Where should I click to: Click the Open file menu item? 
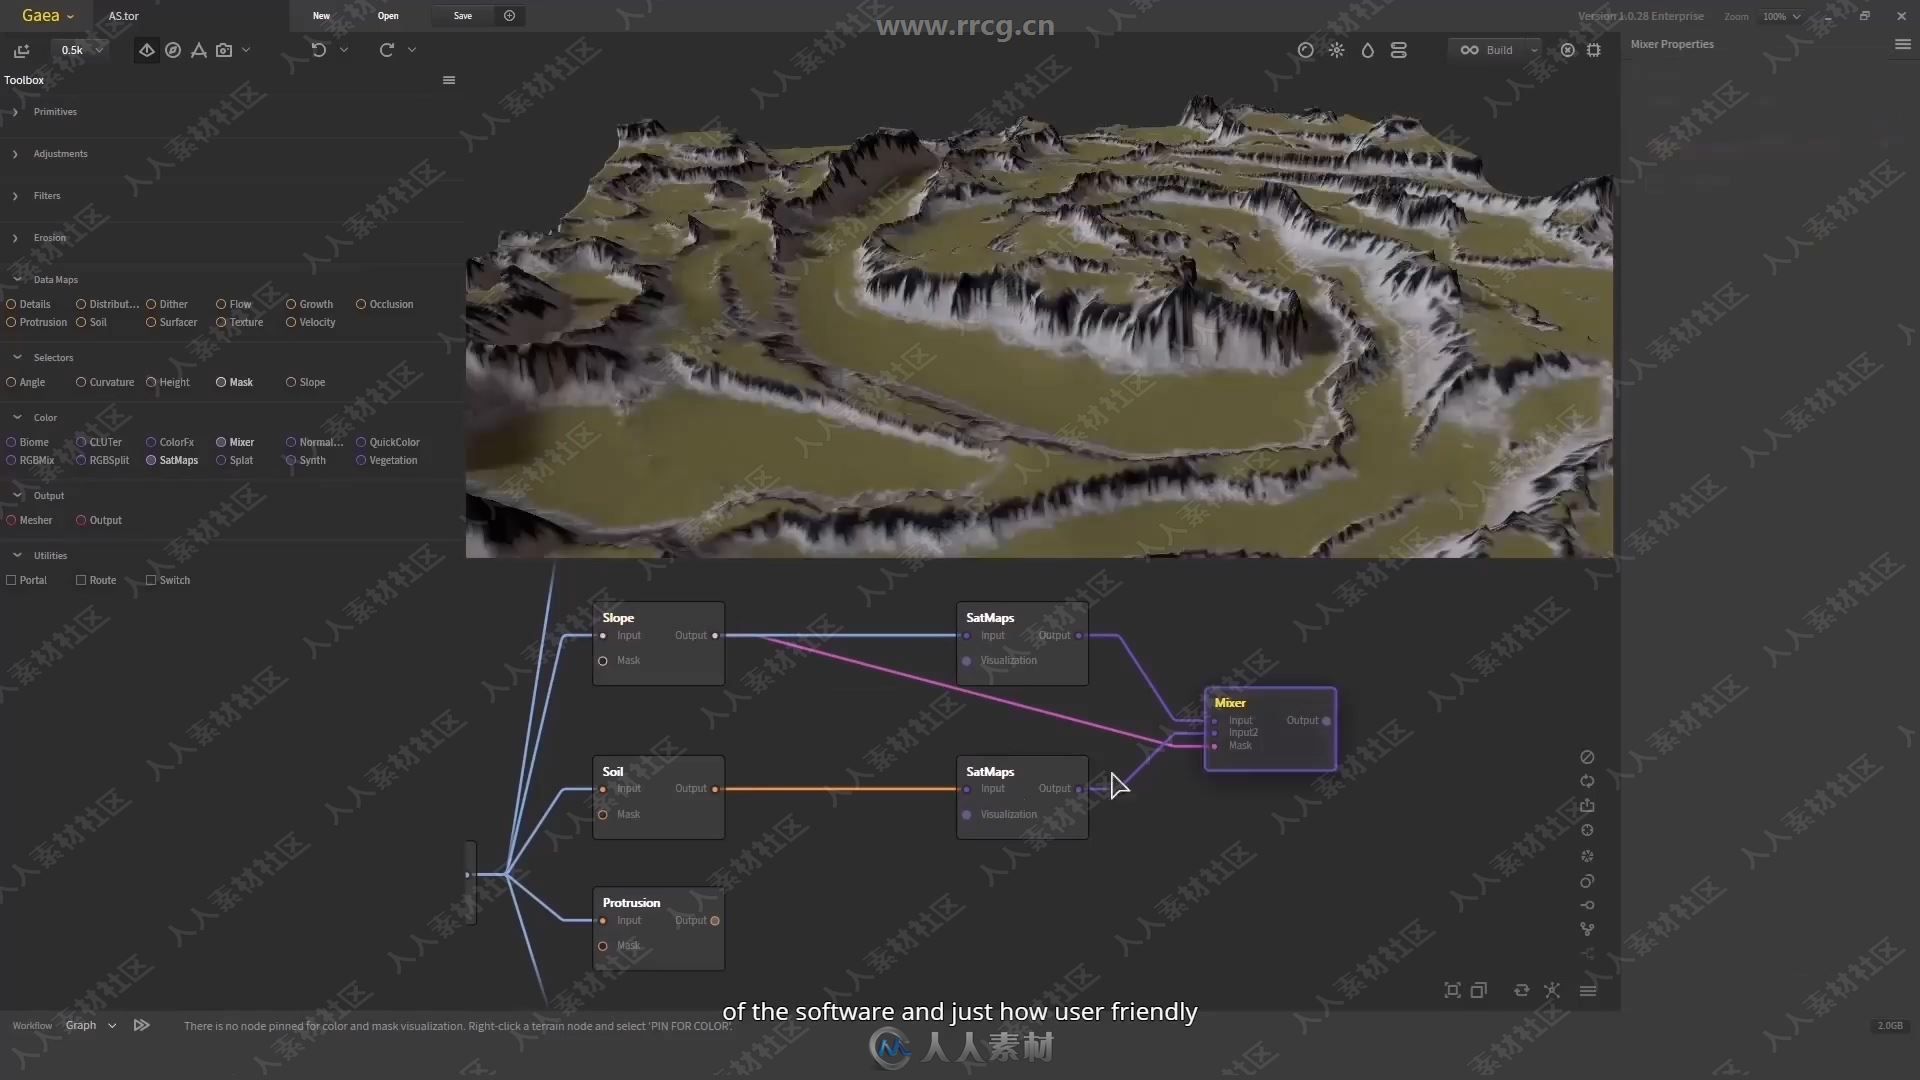[388, 16]
